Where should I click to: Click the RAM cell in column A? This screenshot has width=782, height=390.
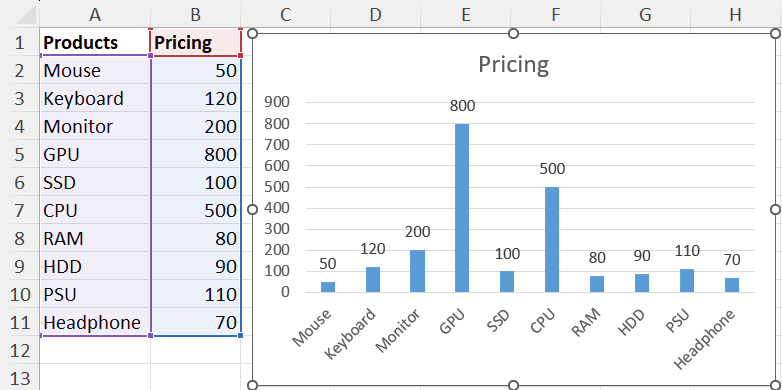pos(95,238)
